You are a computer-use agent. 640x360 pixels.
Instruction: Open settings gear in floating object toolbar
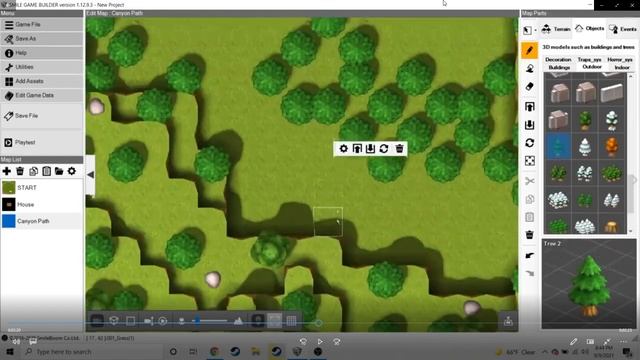[344, 149]
